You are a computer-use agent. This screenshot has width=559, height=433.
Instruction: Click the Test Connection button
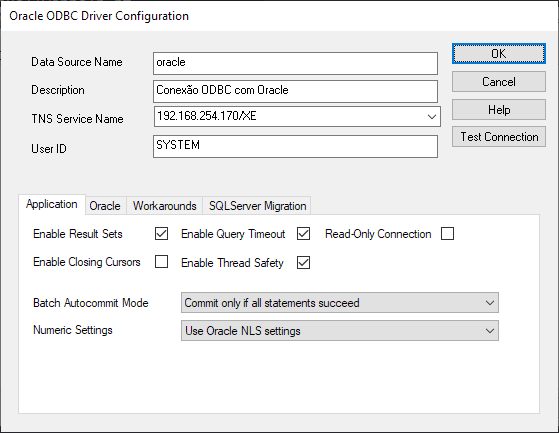499,136
